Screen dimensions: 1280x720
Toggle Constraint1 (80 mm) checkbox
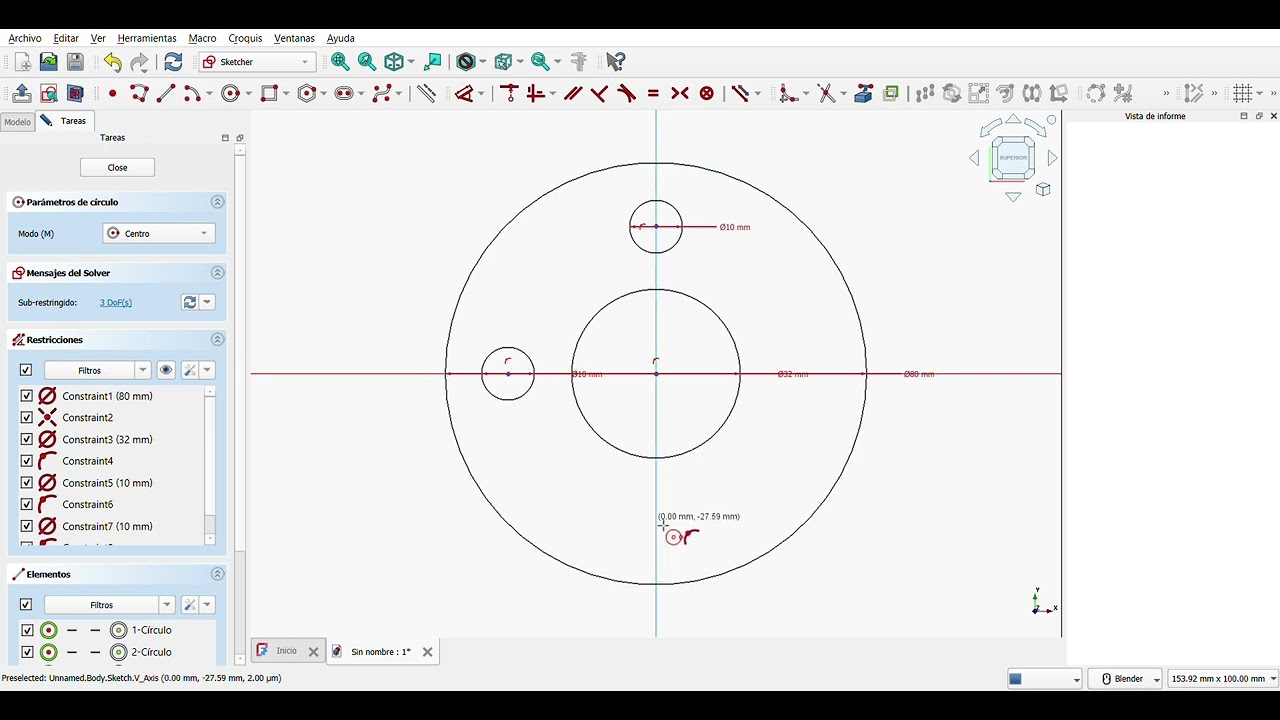27,396
